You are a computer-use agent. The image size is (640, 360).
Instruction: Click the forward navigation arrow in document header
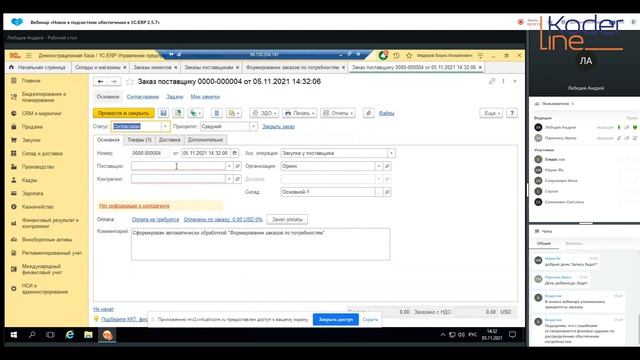tap(114, 82)
